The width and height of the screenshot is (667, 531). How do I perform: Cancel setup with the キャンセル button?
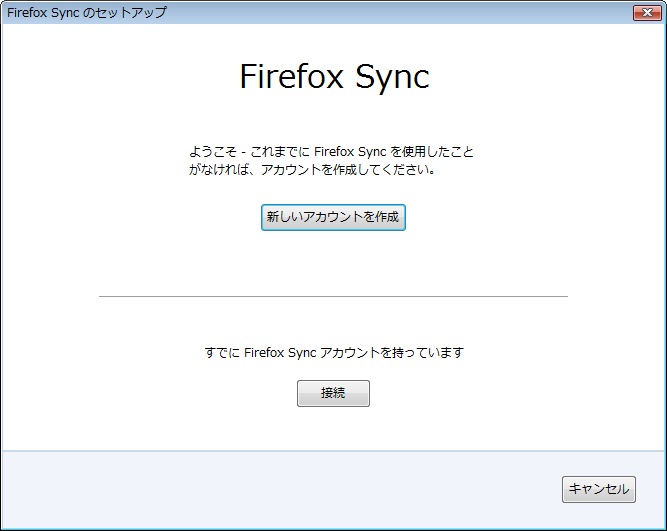tap(599, 489)
